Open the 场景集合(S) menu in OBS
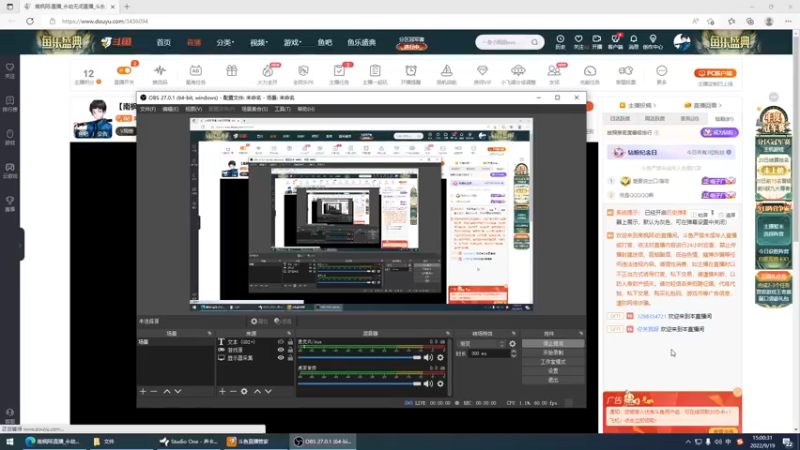800x450 pixels. (255, 109)
